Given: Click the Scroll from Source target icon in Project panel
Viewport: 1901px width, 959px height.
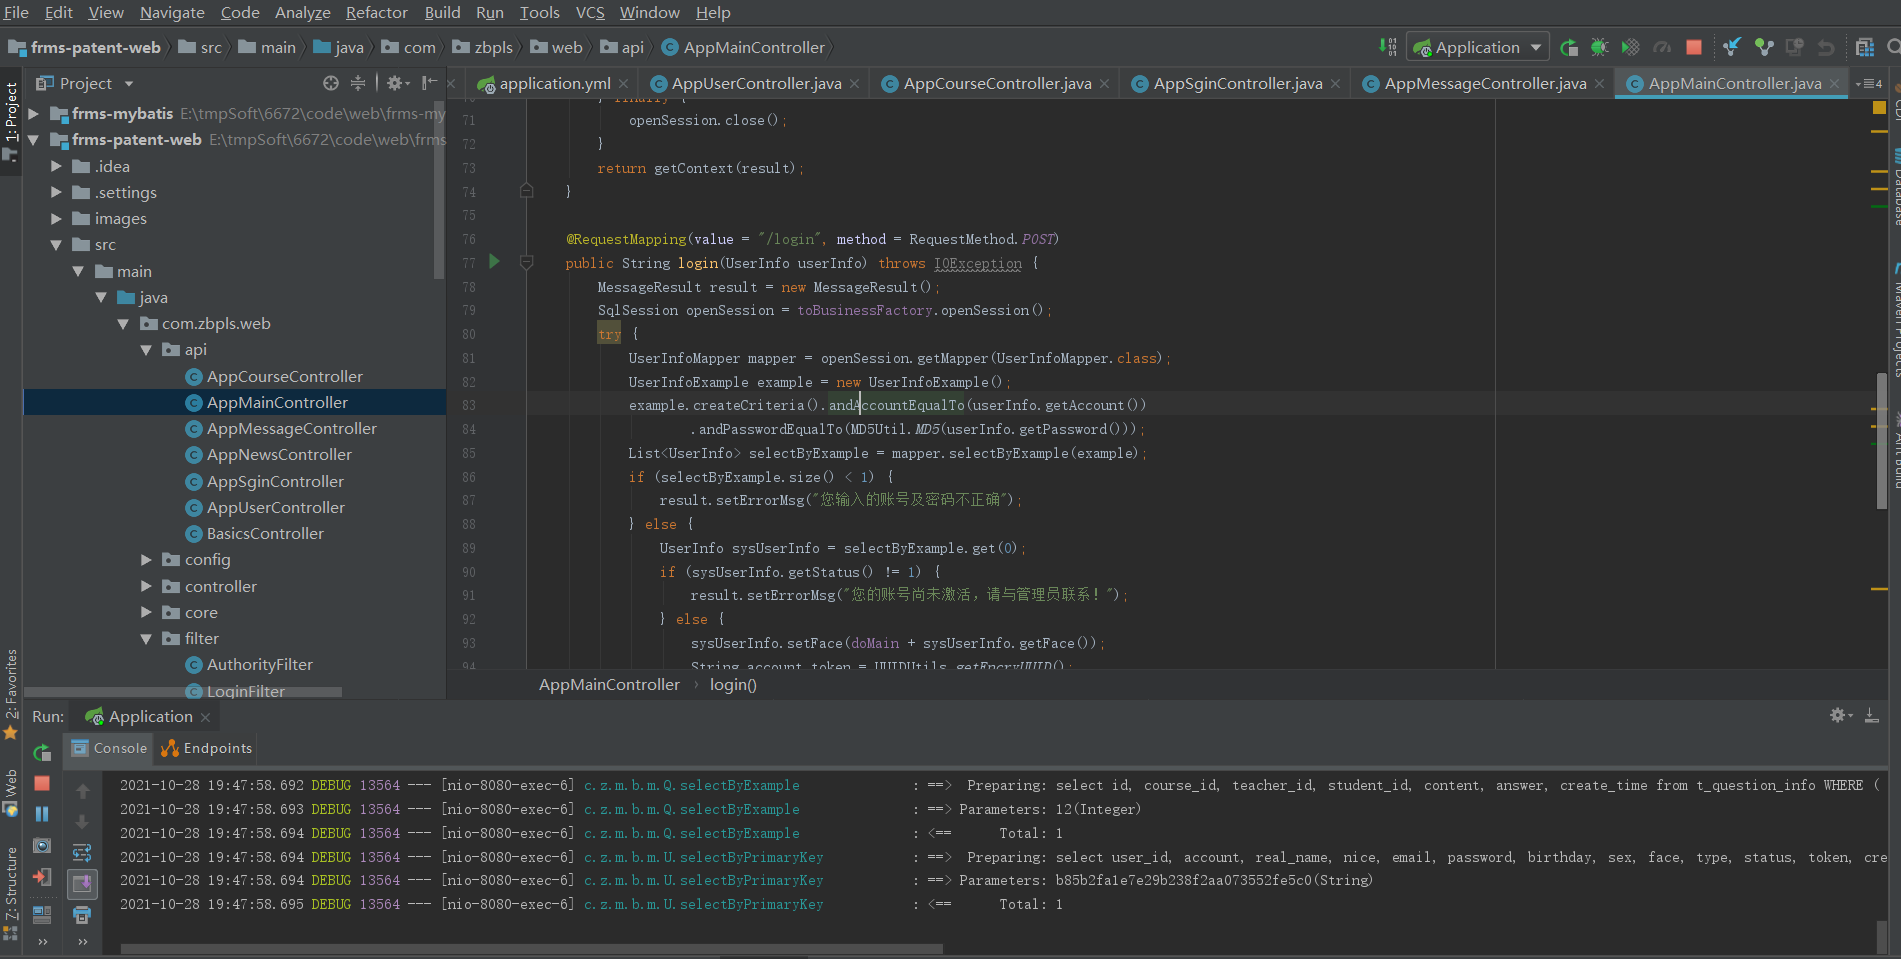Looking at the screenshot, I should point(331,83).
